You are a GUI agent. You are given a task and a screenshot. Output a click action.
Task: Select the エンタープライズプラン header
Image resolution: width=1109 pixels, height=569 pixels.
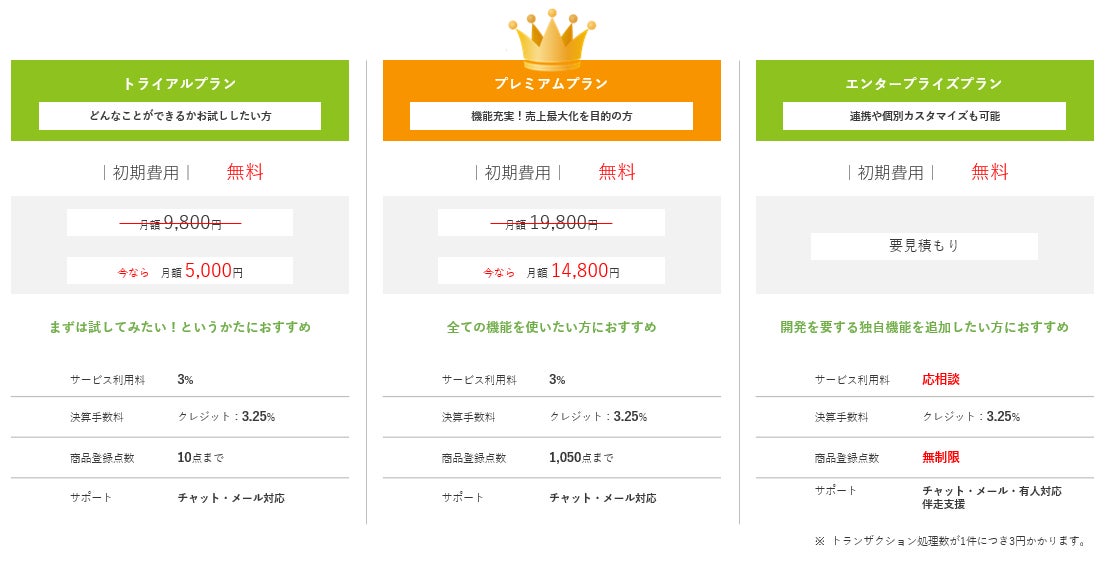click(923, 83)
